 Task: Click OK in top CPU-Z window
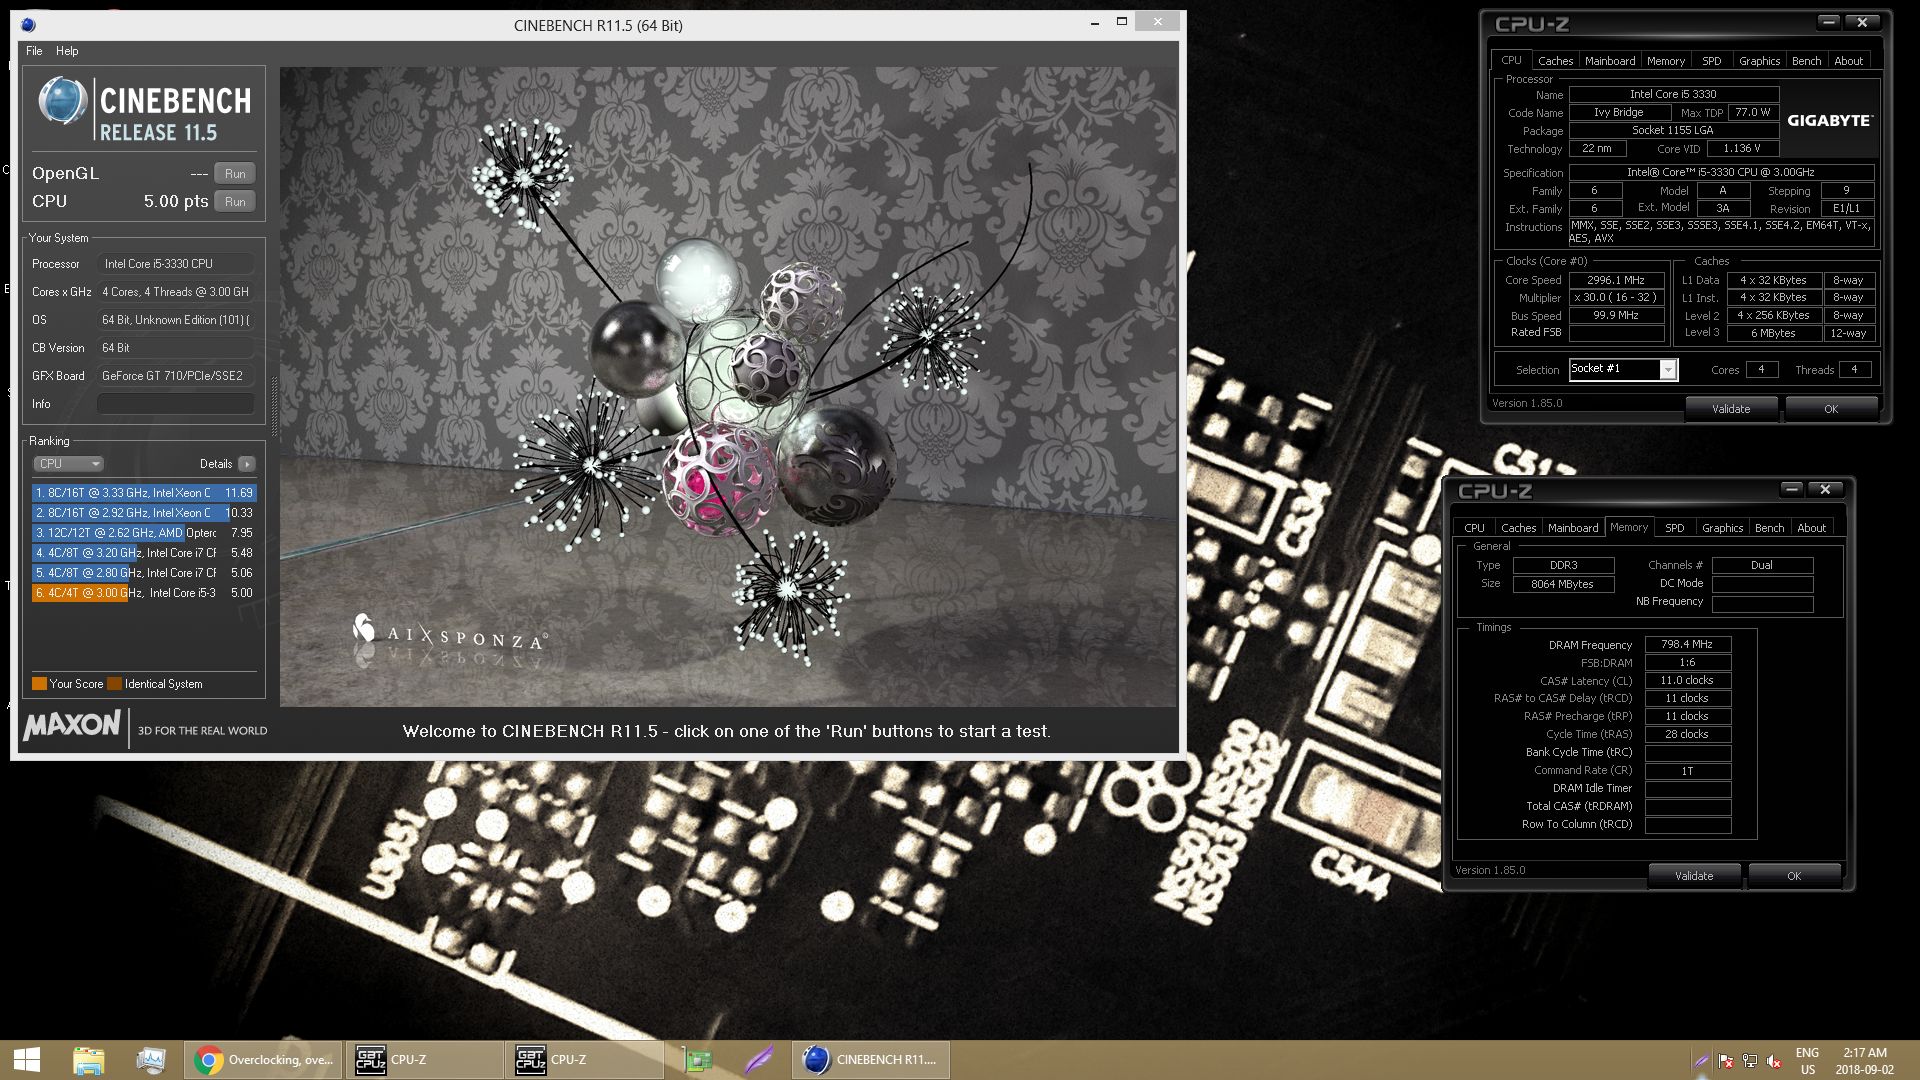(x=1831, y=409)
